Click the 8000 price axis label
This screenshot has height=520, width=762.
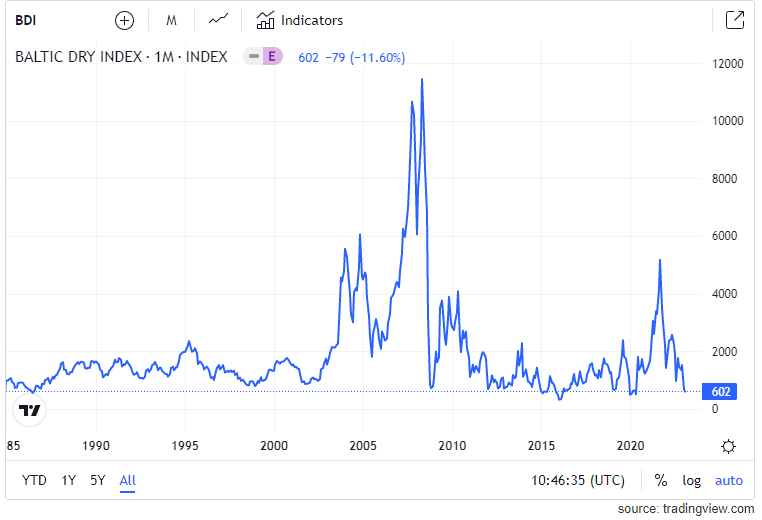click(x=724, y=179)
